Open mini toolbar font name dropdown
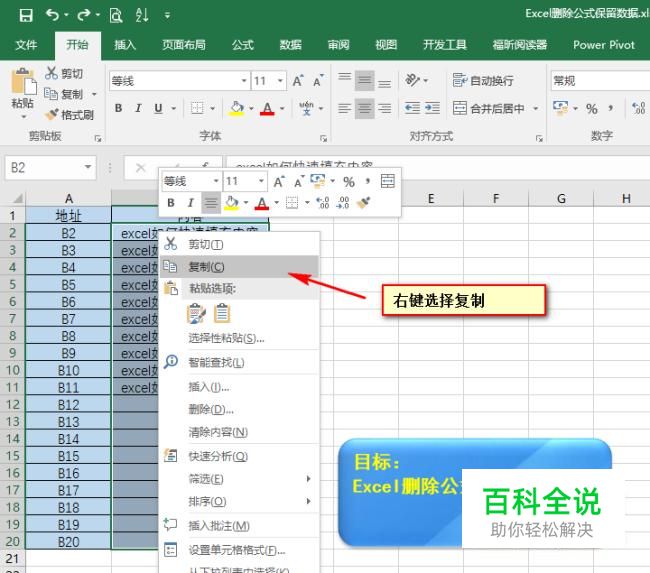This screenshot has height=573, width=650. pyautogui.click(x=216, y=181)
